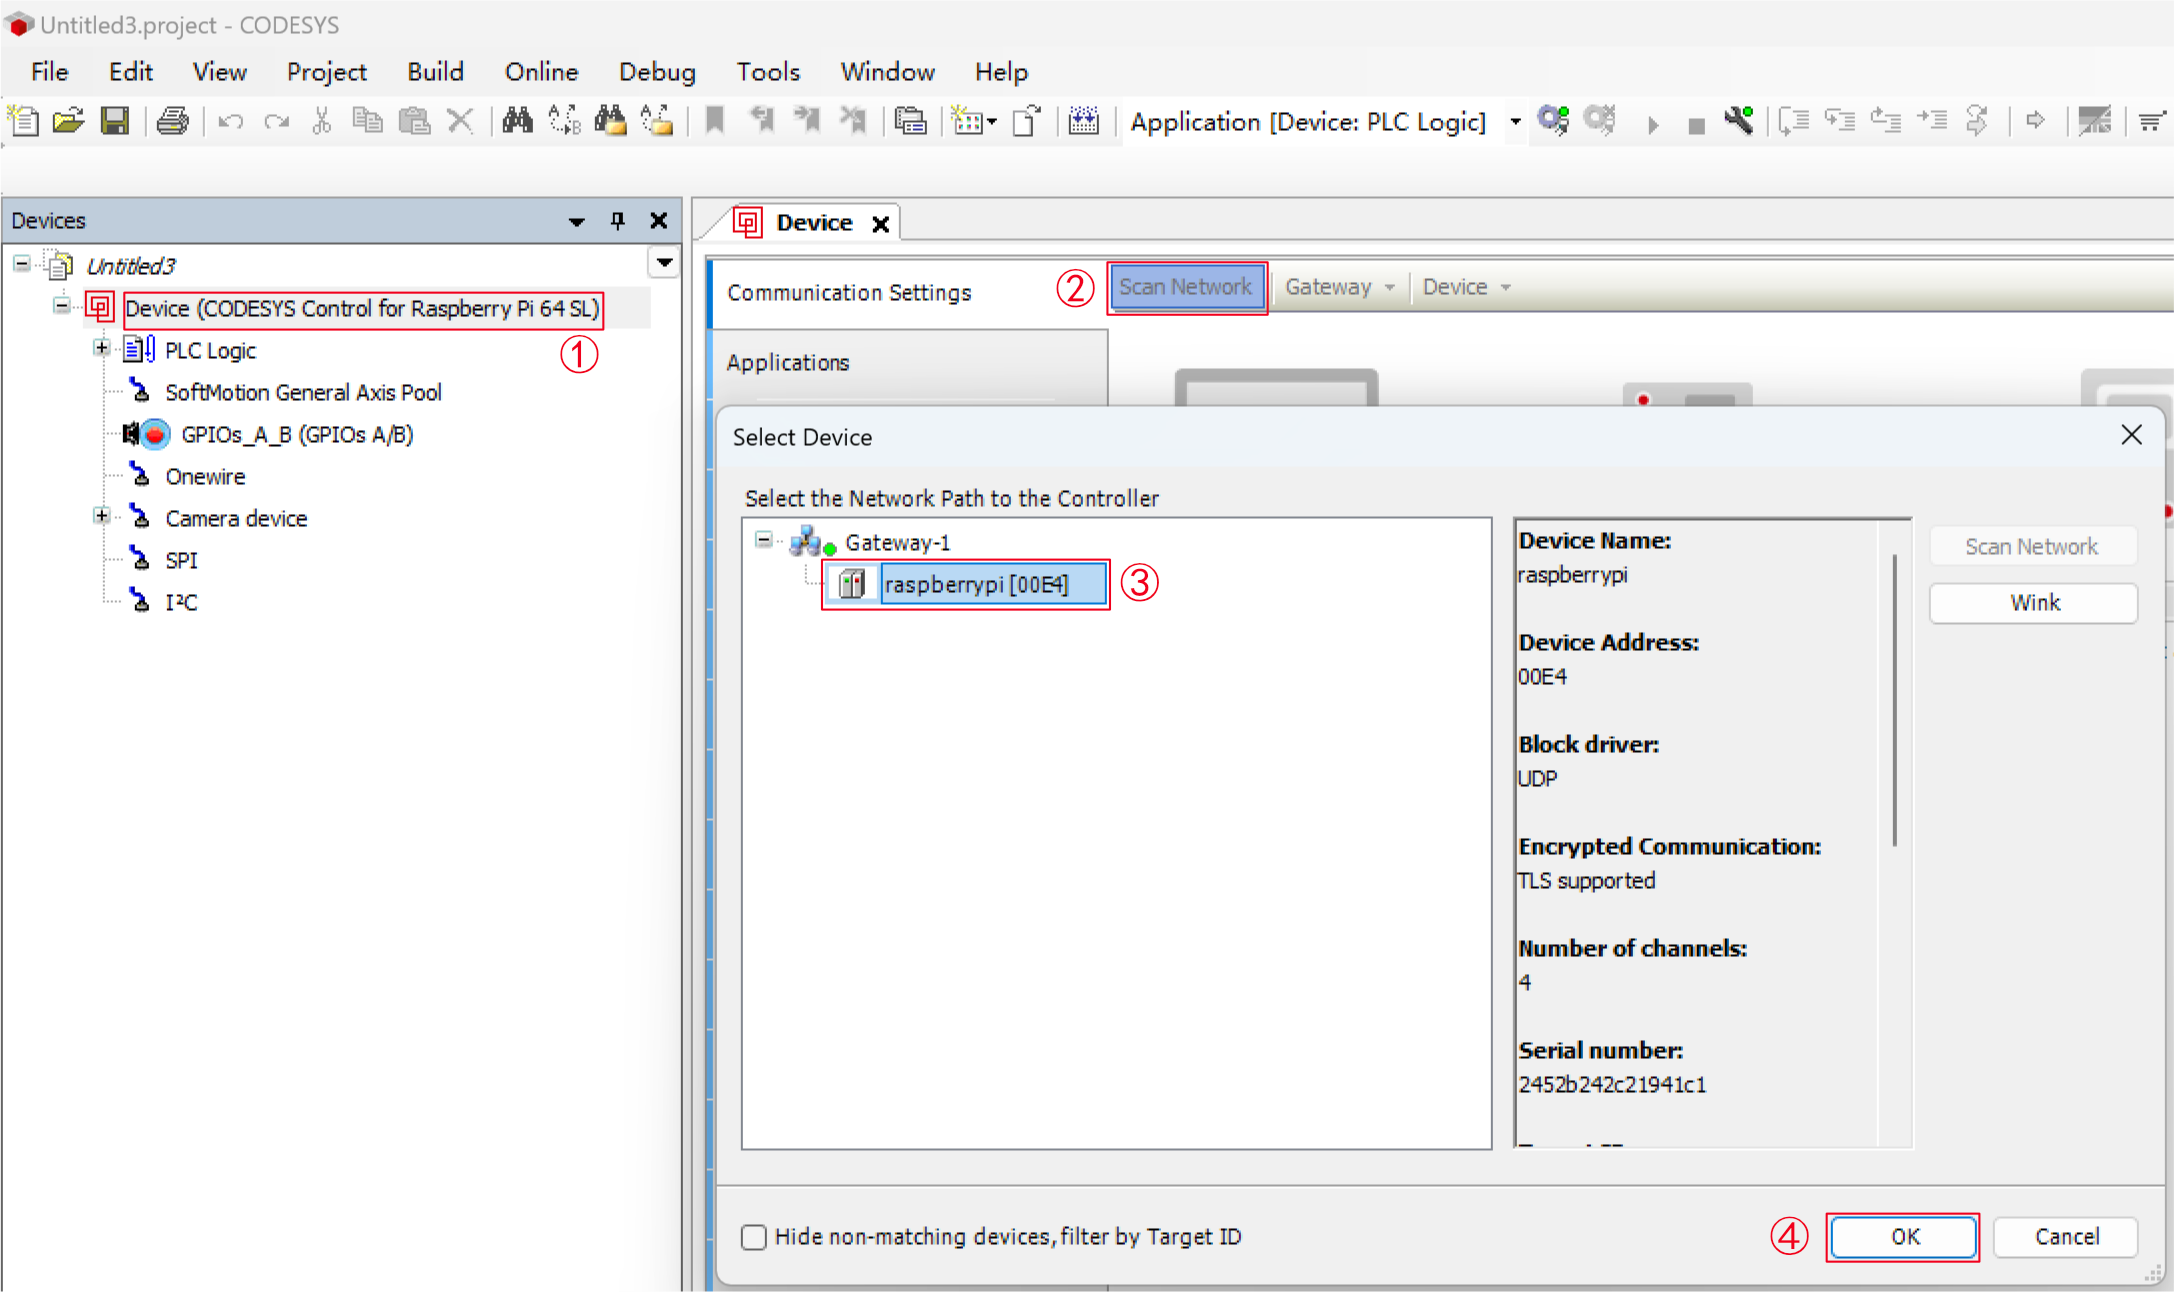Click the Stop square icon
The height and width of the screenshot is (1292, 2174).
(1696, 126)
